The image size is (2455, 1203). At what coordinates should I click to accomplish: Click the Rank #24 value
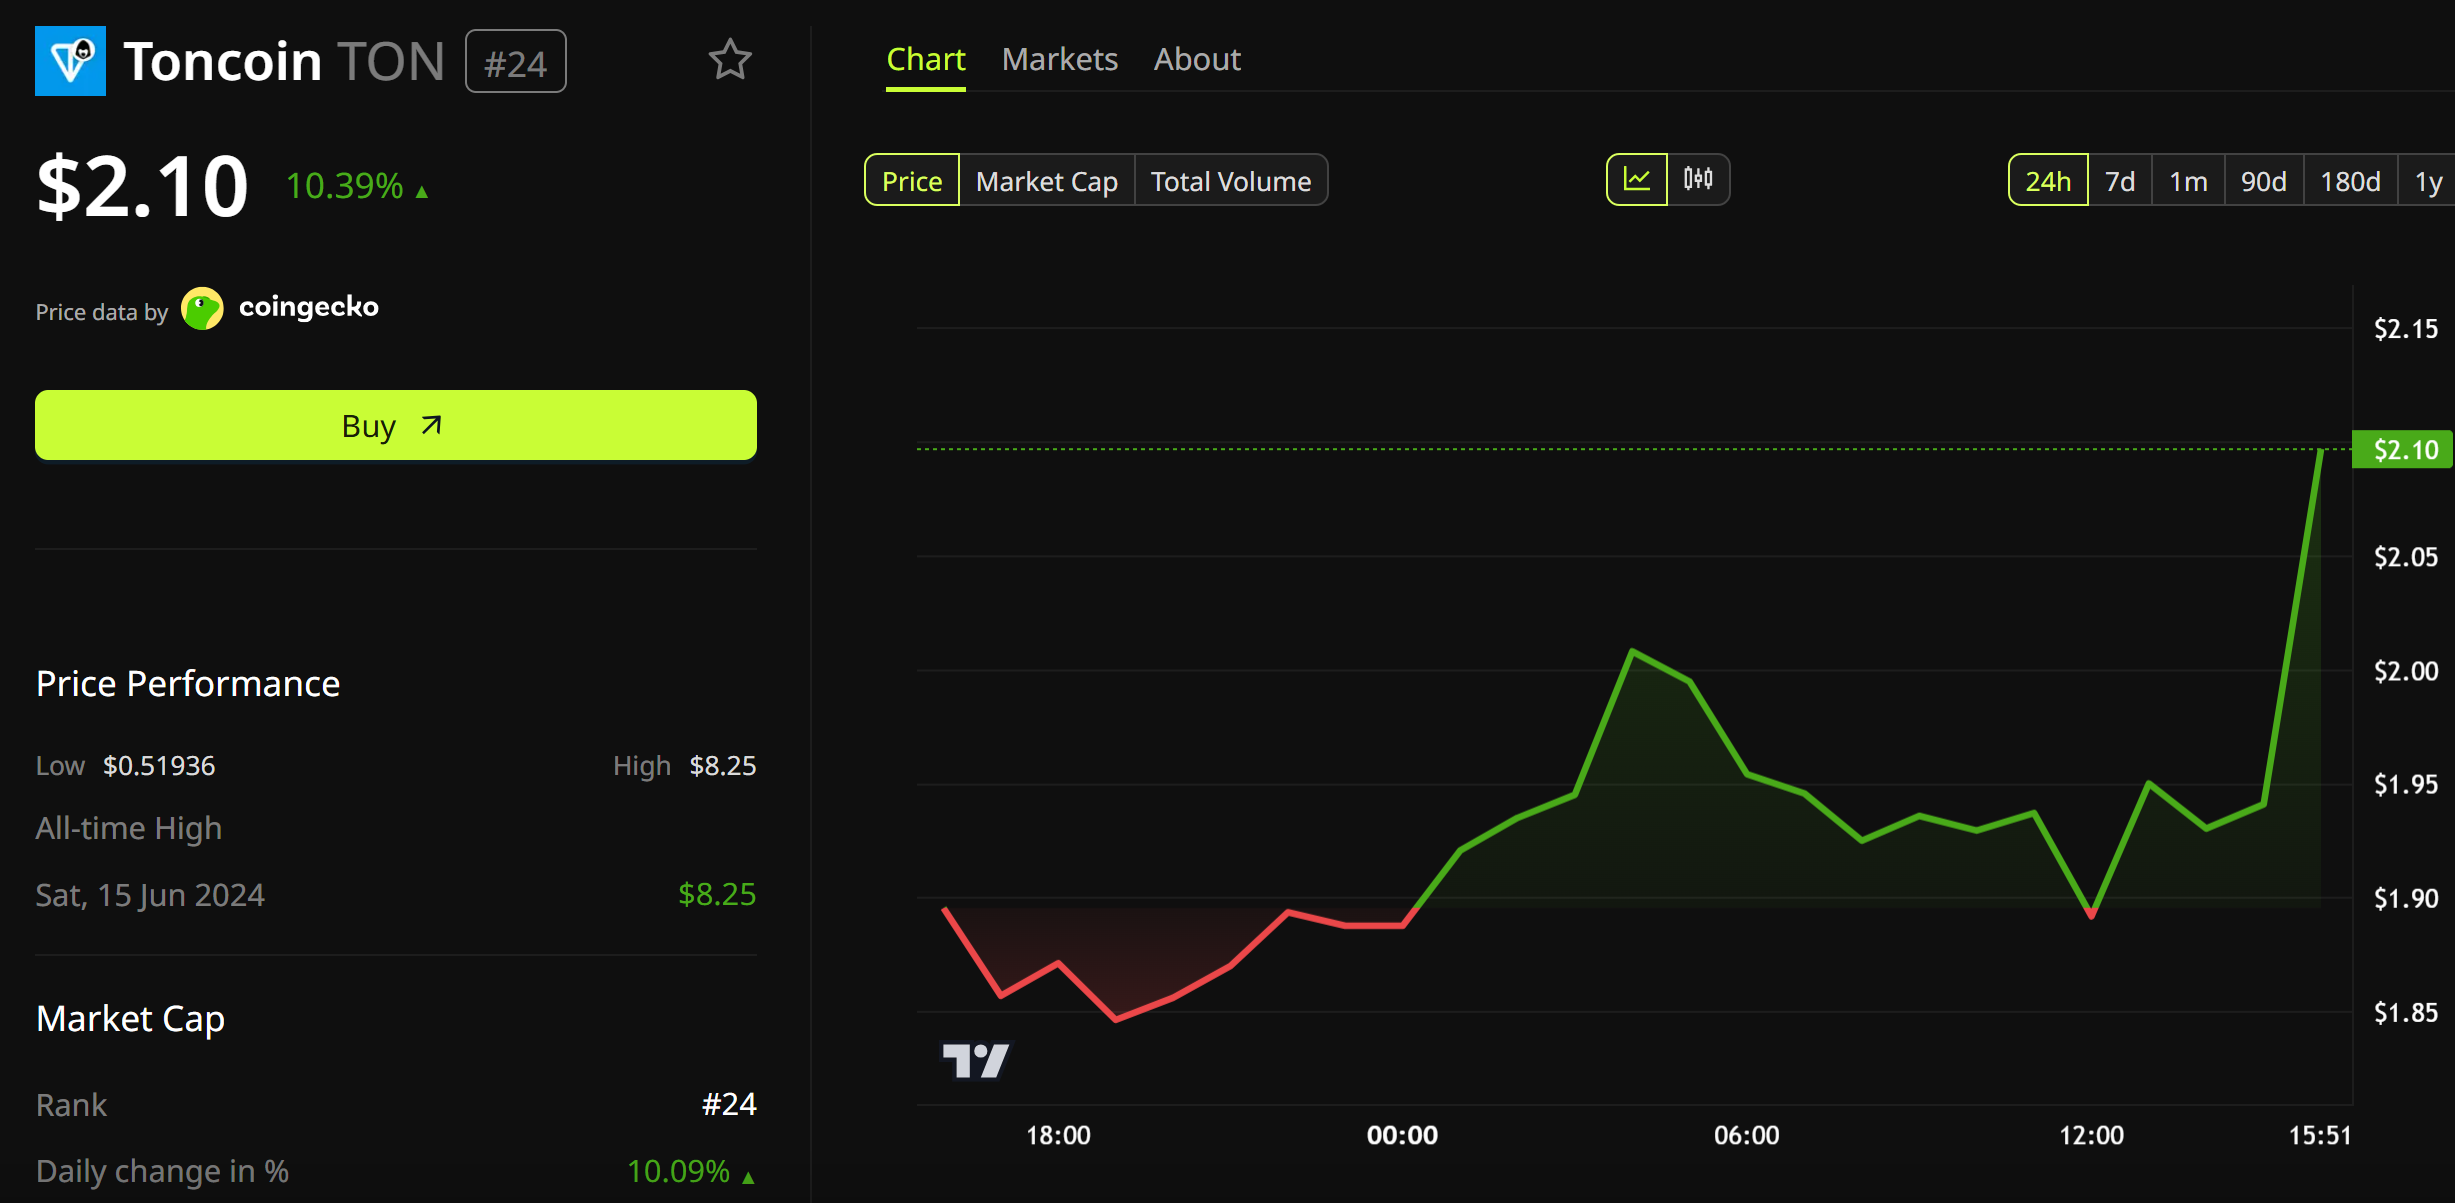click(729, 1105)
